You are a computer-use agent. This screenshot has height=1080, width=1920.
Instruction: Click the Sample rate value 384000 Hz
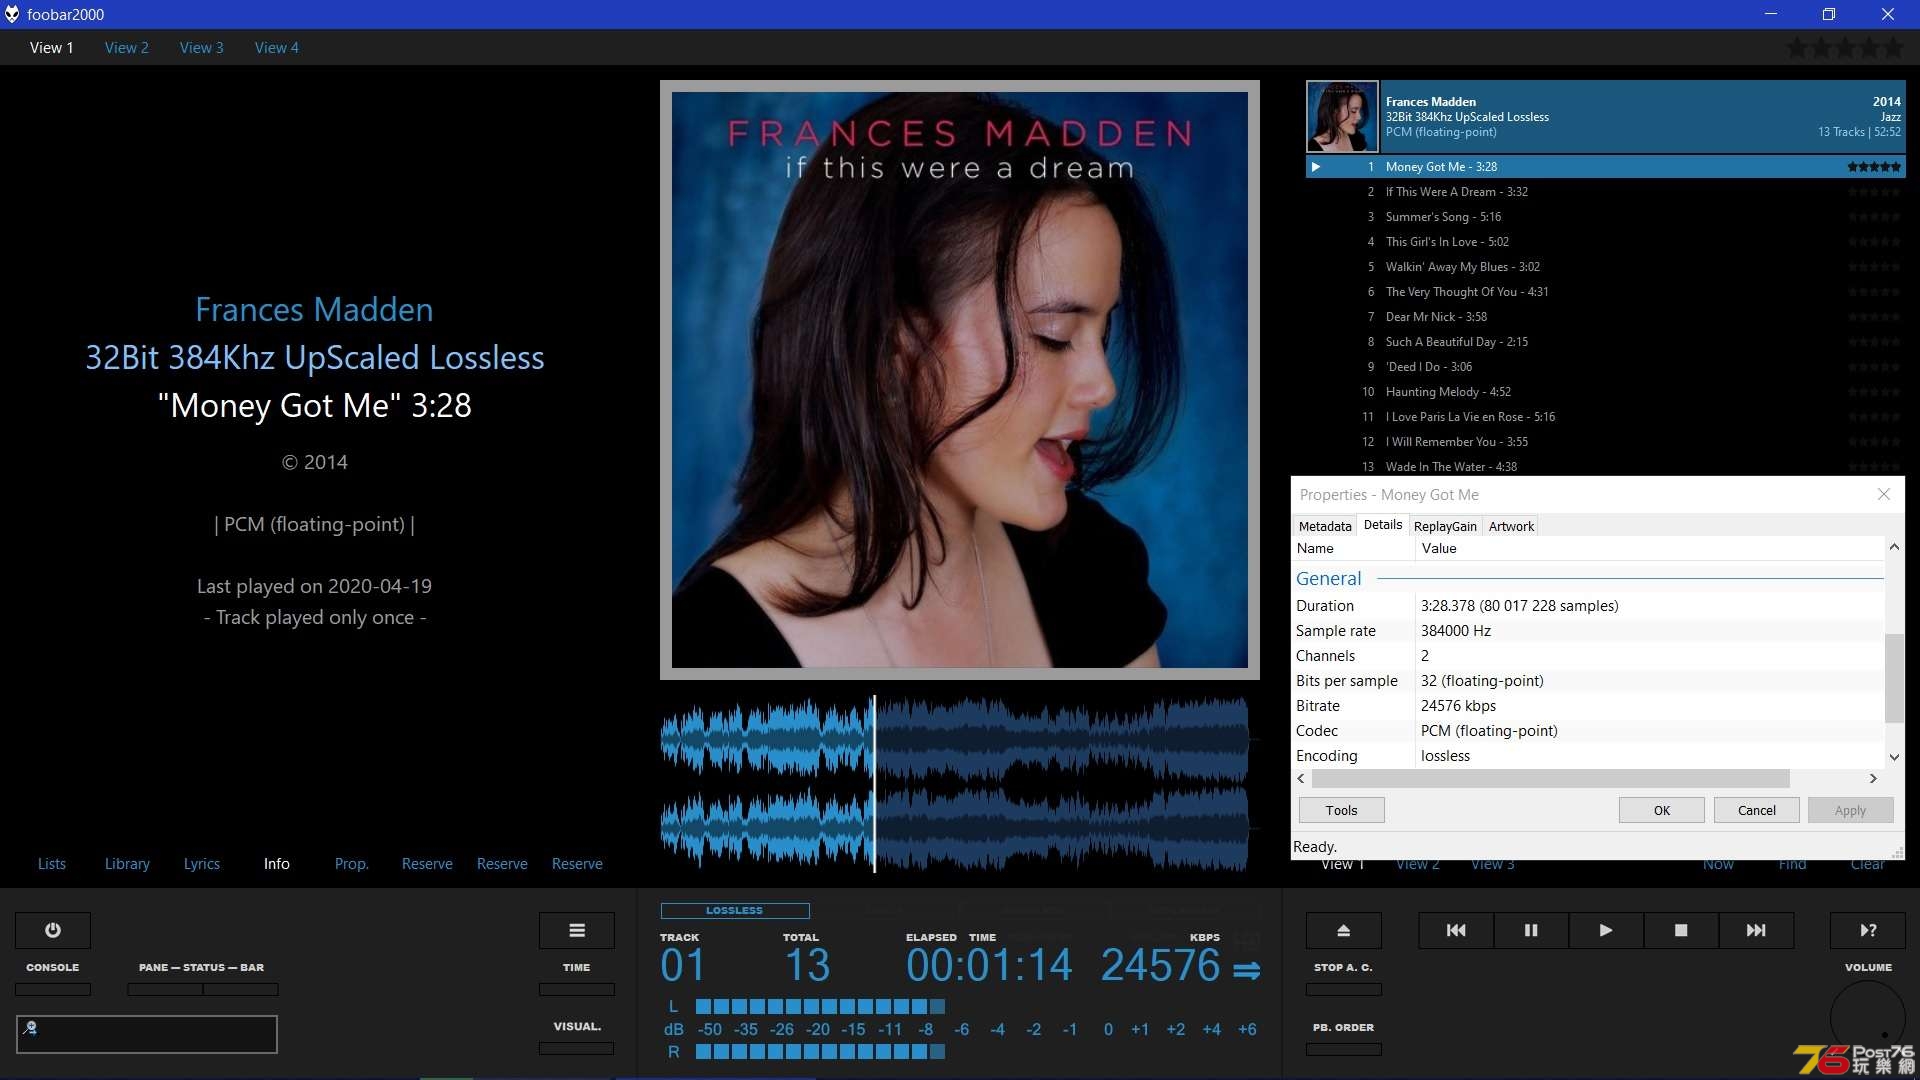[1455, 631]
